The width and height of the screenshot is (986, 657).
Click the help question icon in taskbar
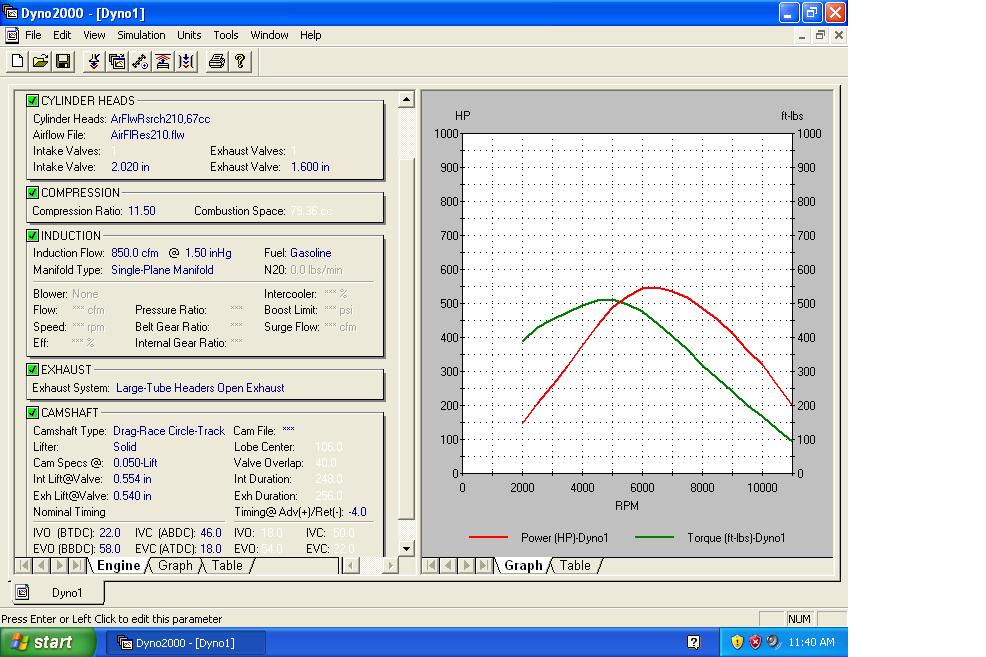[x=694, y=642]
